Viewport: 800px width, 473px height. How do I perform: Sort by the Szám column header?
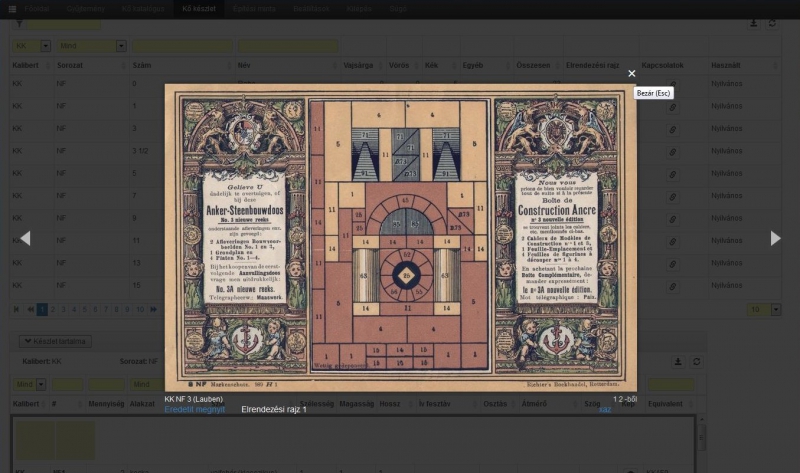(182, 65)
